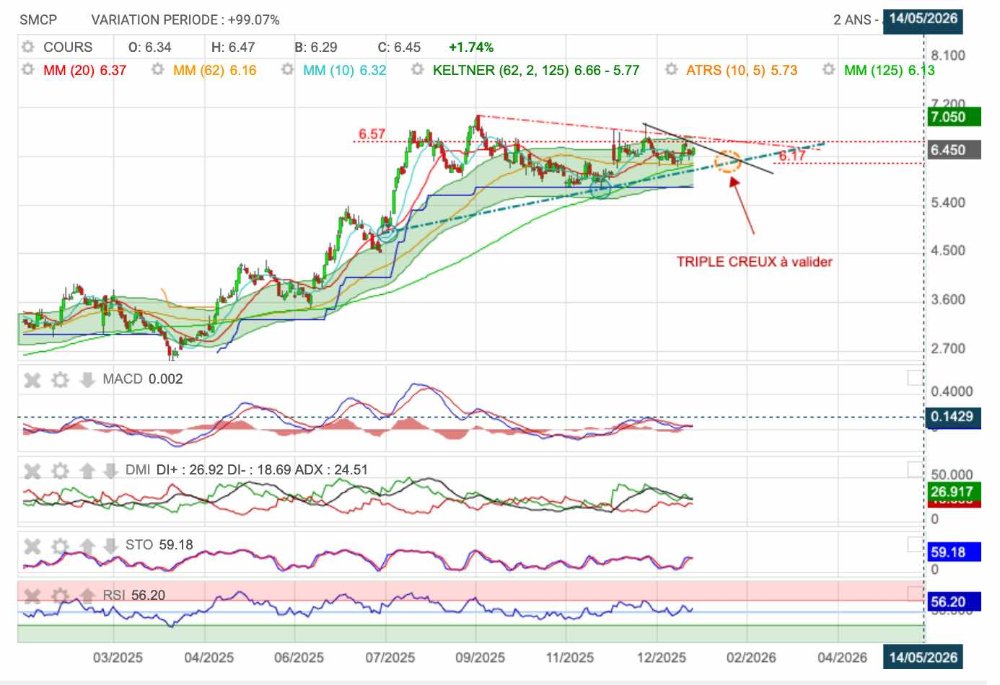Open settings gear for MM (62) indicator
Viewport: 1000px width, 685px height.
[158, 70]
